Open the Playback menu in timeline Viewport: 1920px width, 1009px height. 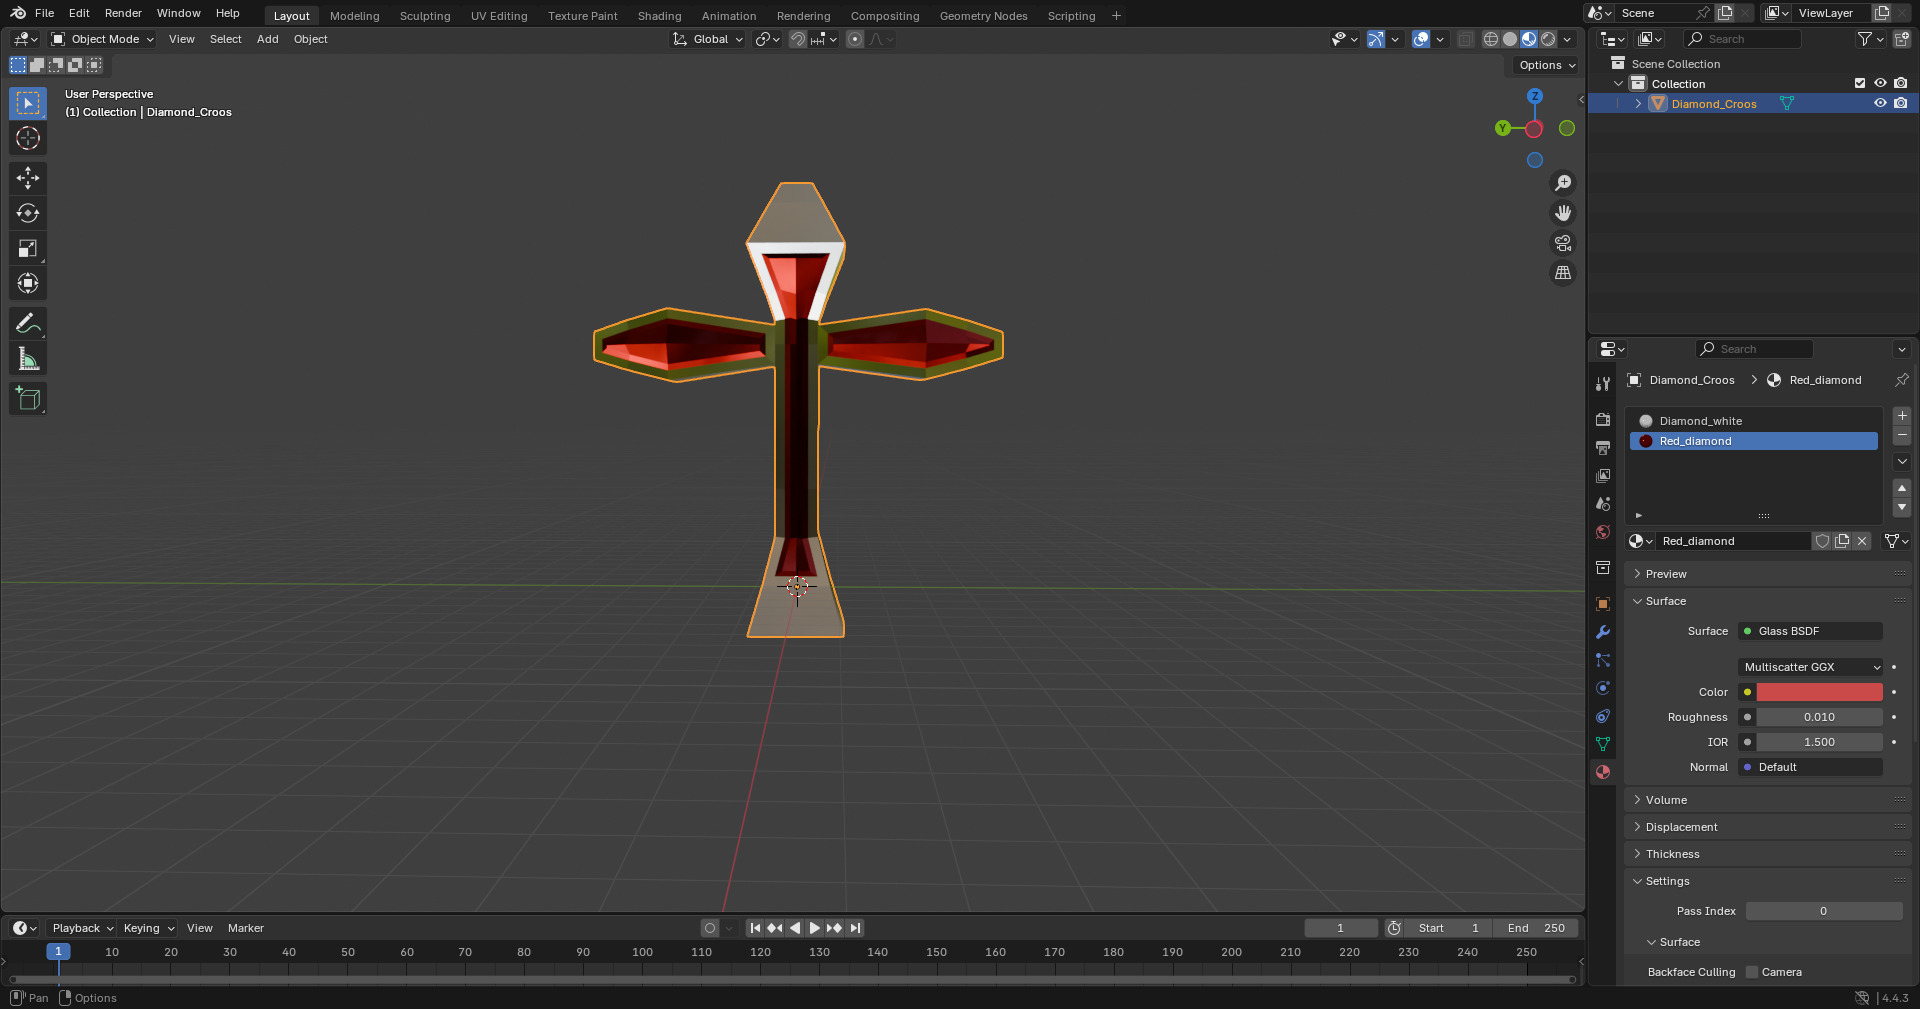point(82,928)
